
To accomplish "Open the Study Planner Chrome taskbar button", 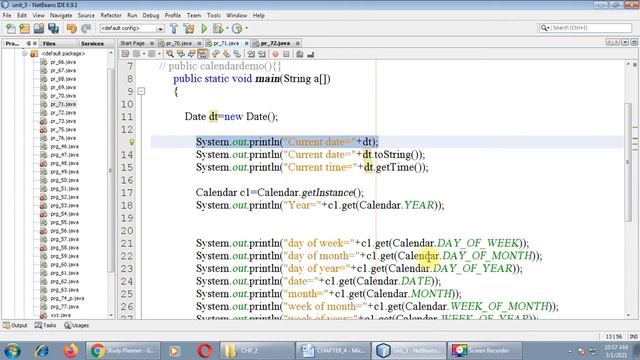I will click(x=123, y=351).
